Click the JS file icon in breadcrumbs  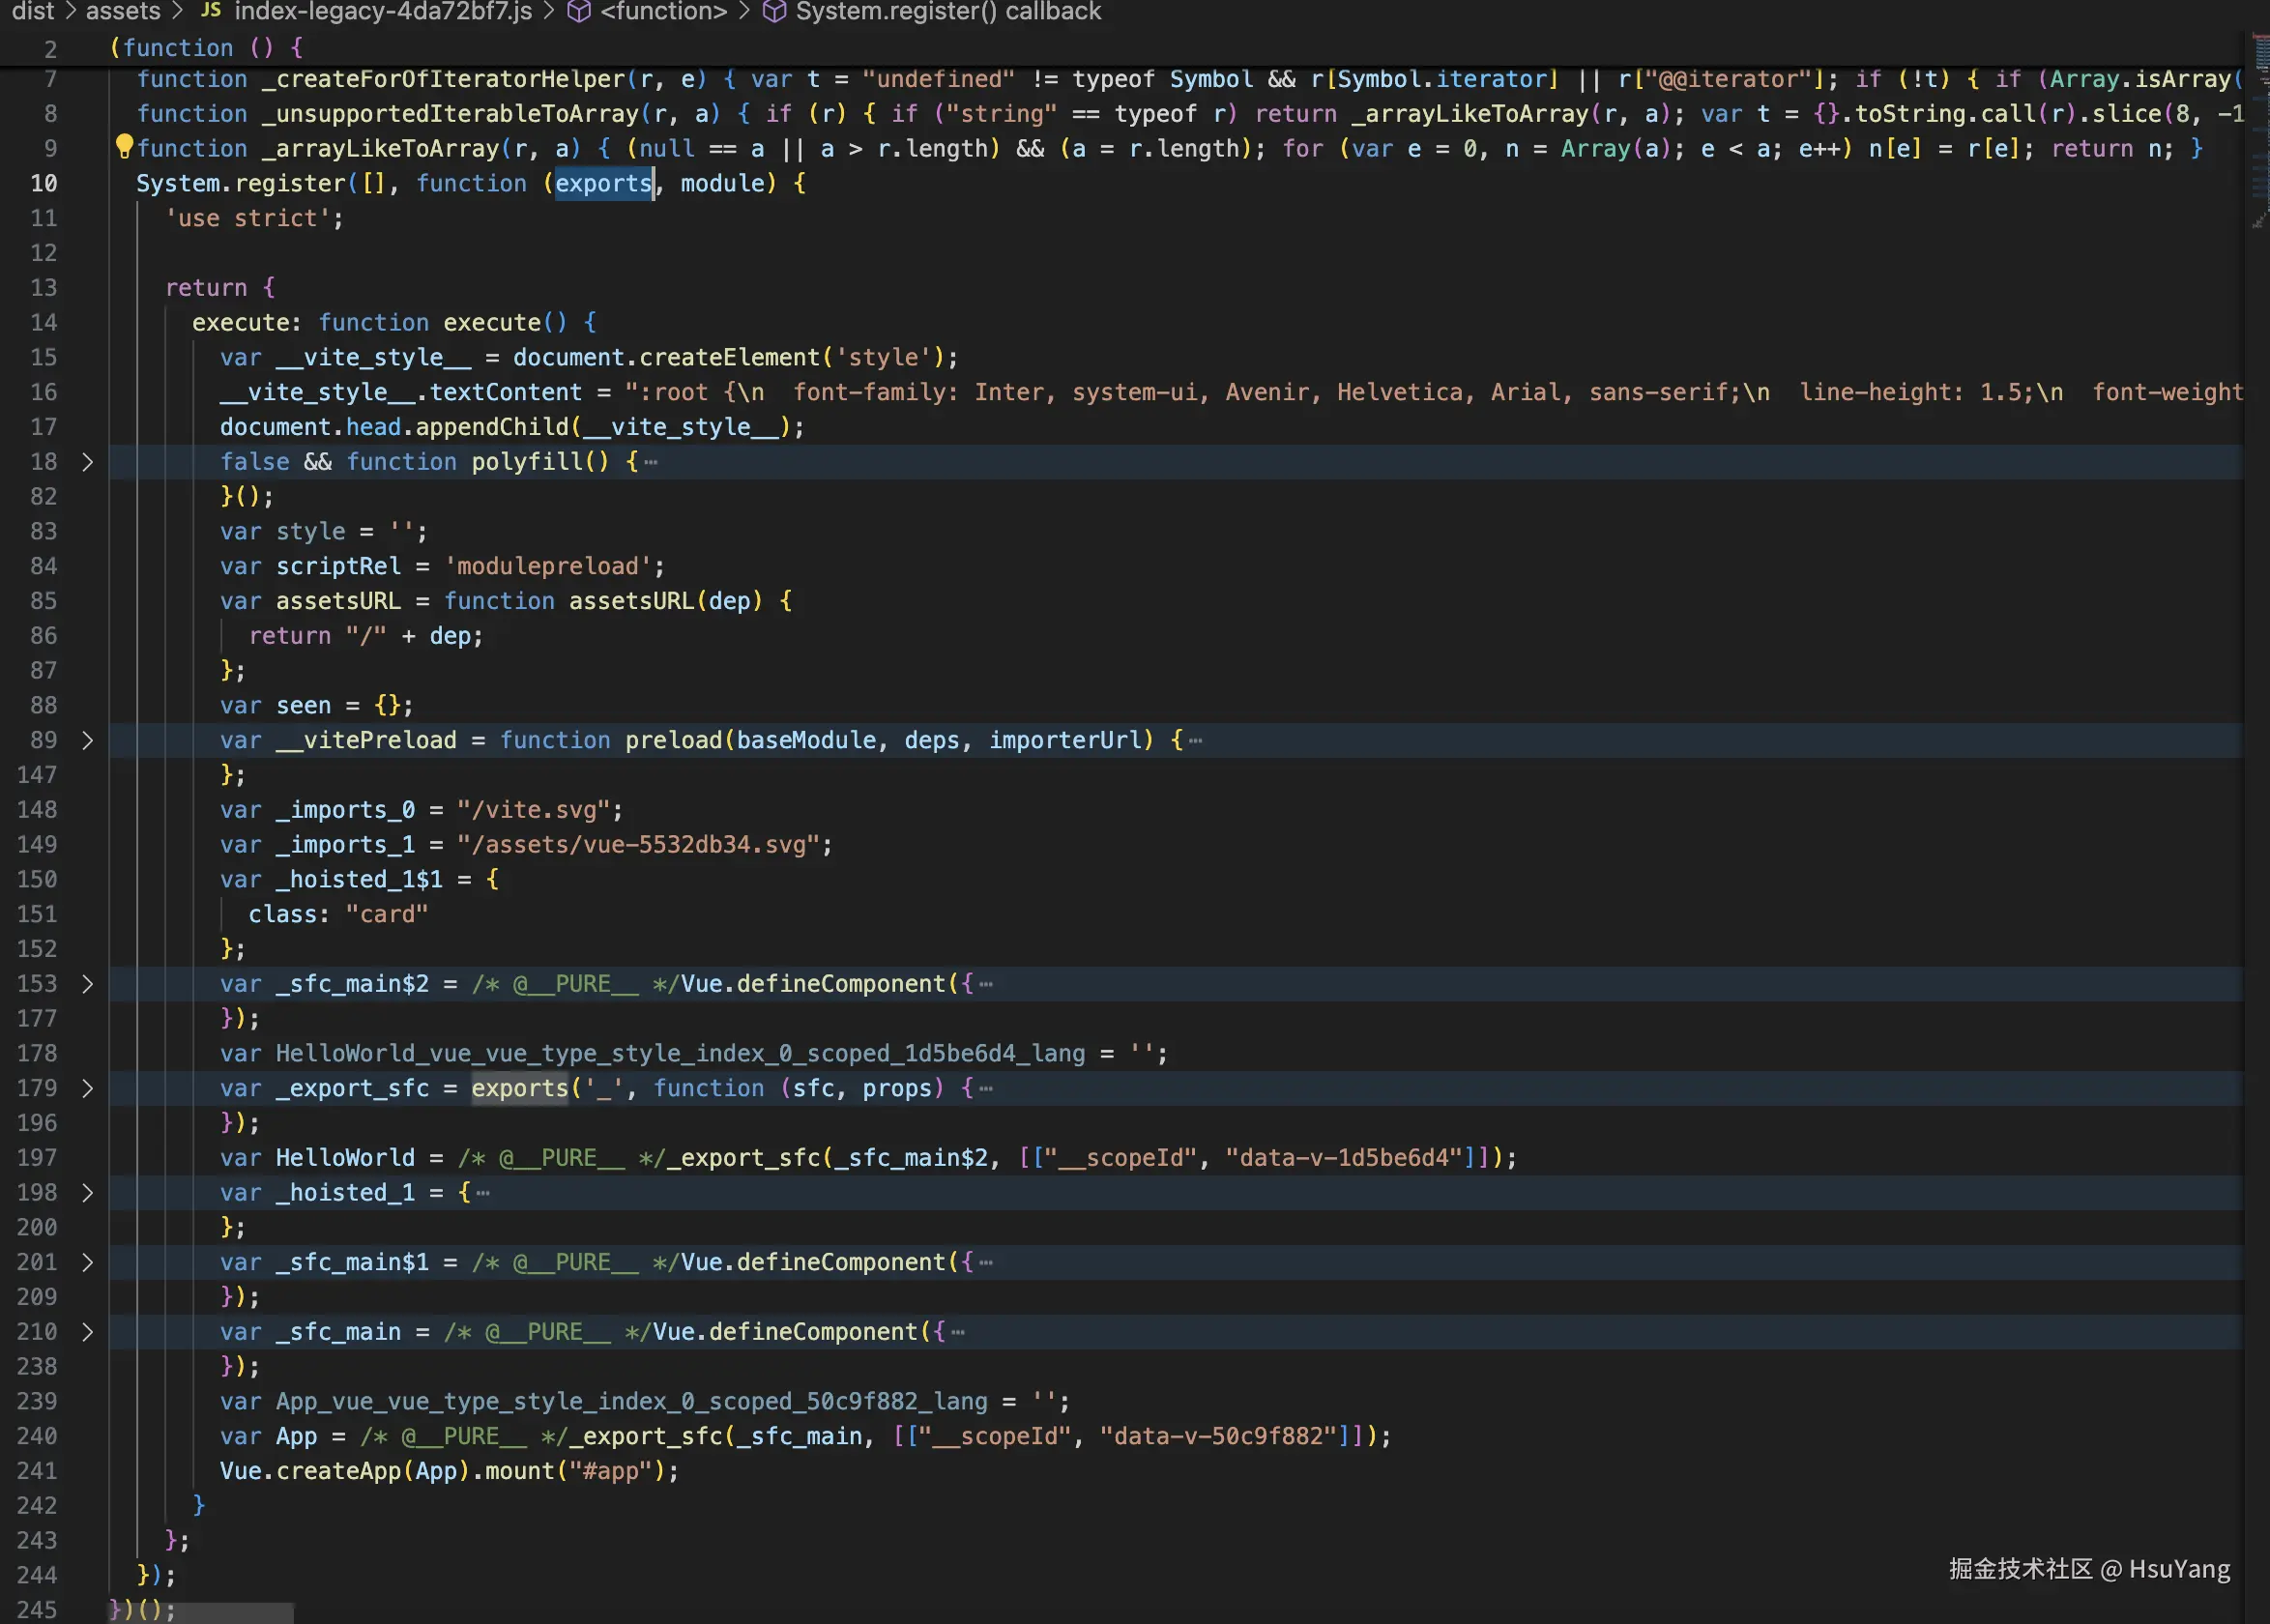210,10
